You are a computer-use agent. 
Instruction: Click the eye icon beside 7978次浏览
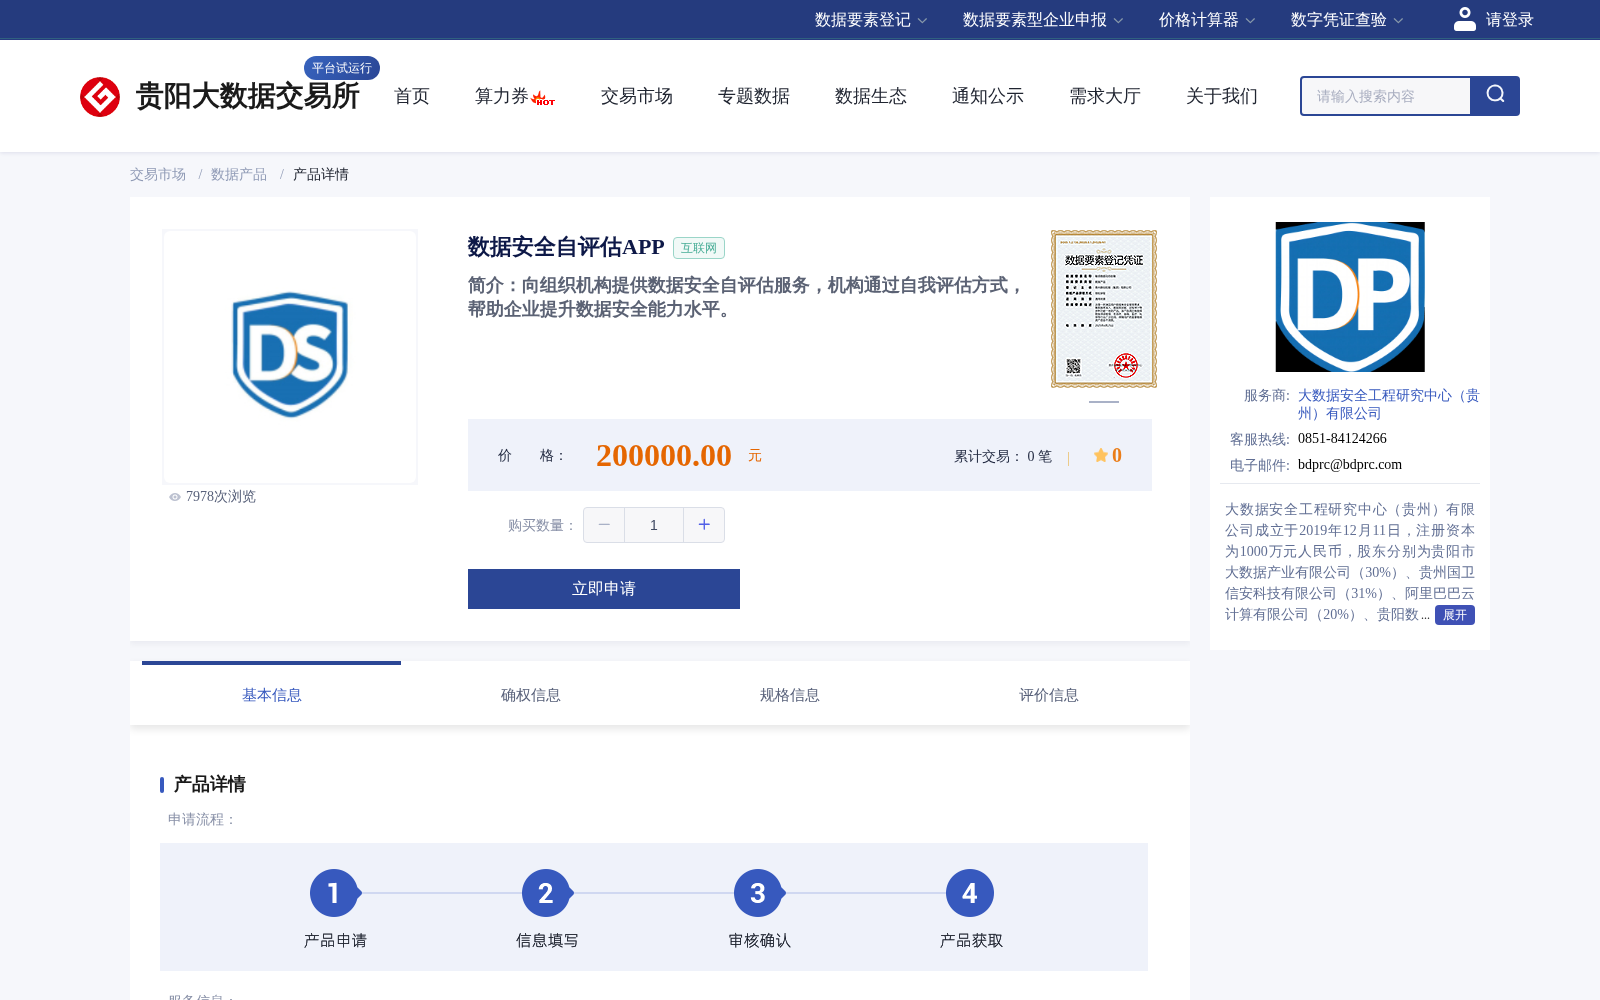pos(175,497)
